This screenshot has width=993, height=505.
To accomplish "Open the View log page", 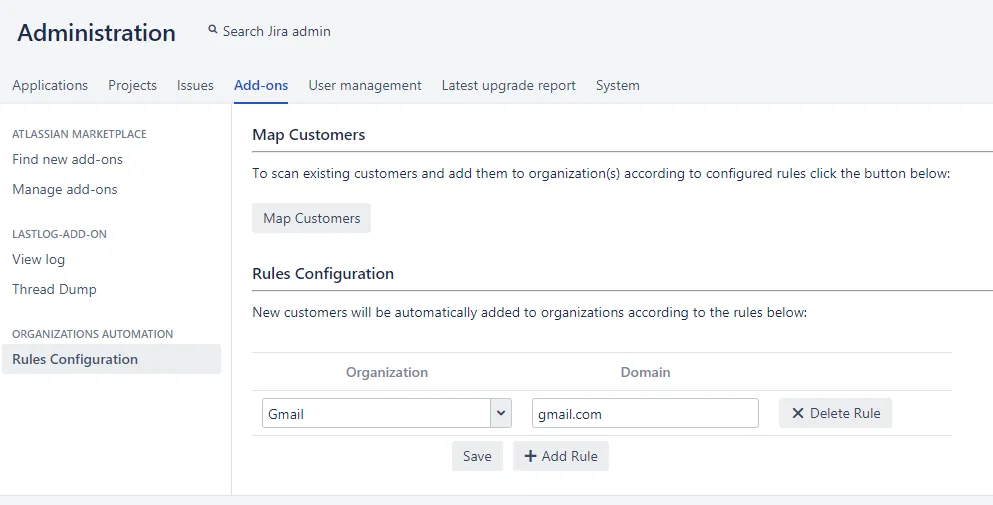I will 38,259.
